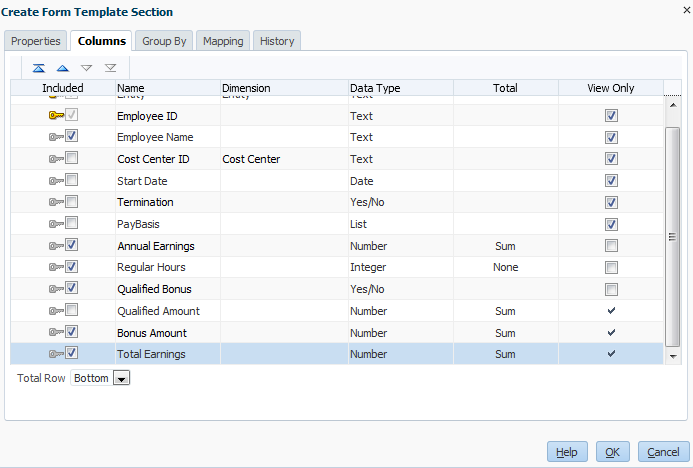Click the Regular Hours Total cell showing None

pyautogui.click(x=504, y=267)
